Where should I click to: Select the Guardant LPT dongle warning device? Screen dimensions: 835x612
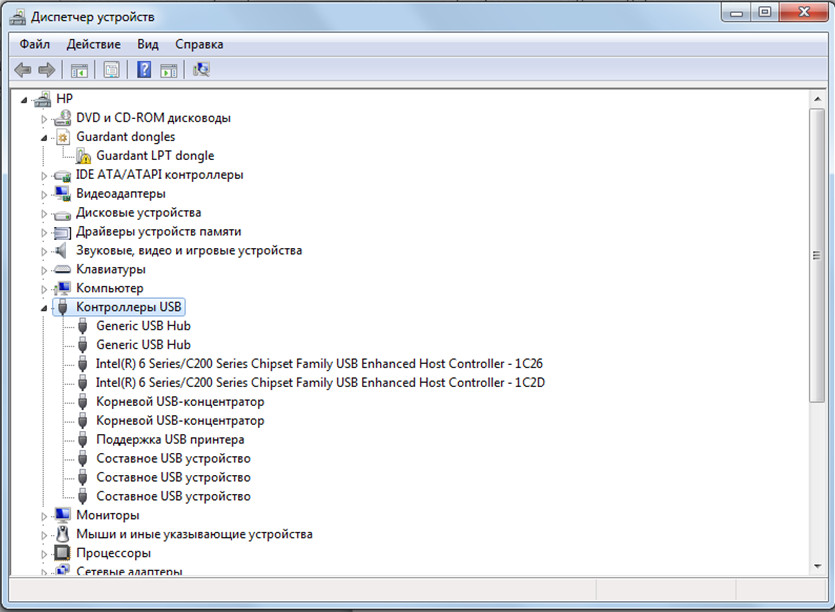[x=154, y=156]
